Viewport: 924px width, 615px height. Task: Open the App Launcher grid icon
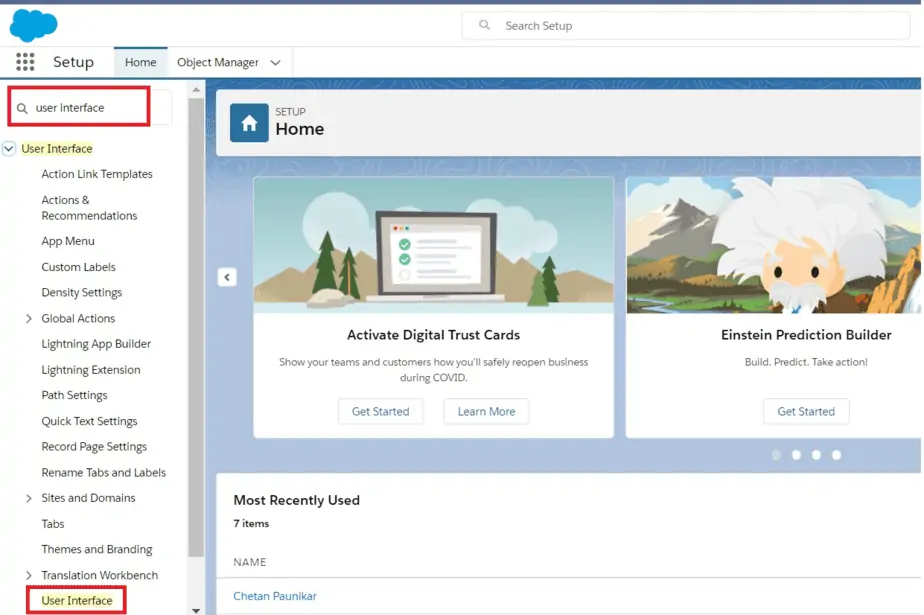tap(24, 61)
